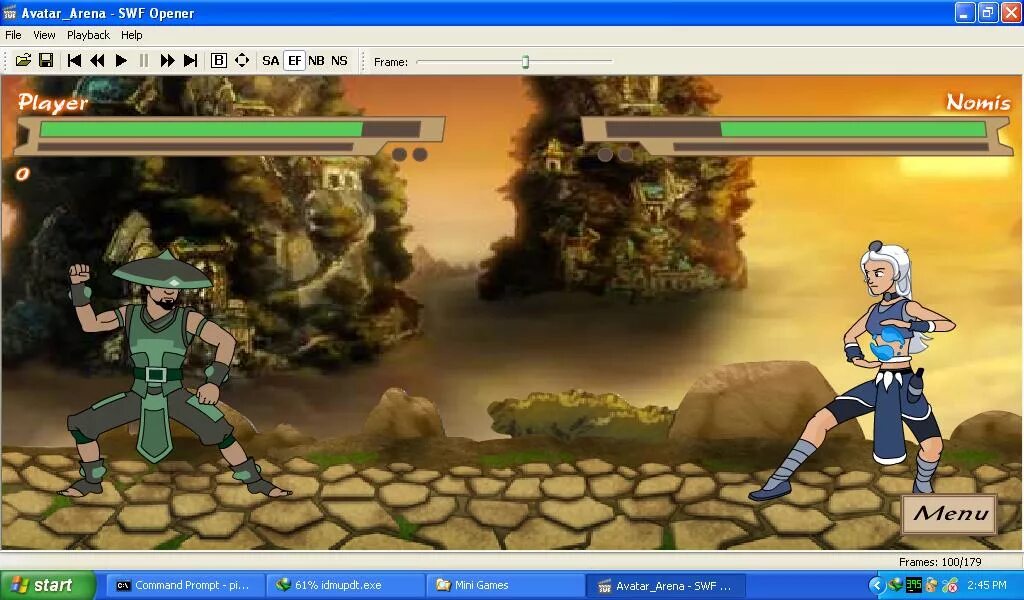Click the green 395 digit tray icon
Screen dimensions: 1024x600
pyautogui.click(x=914, y=585)
